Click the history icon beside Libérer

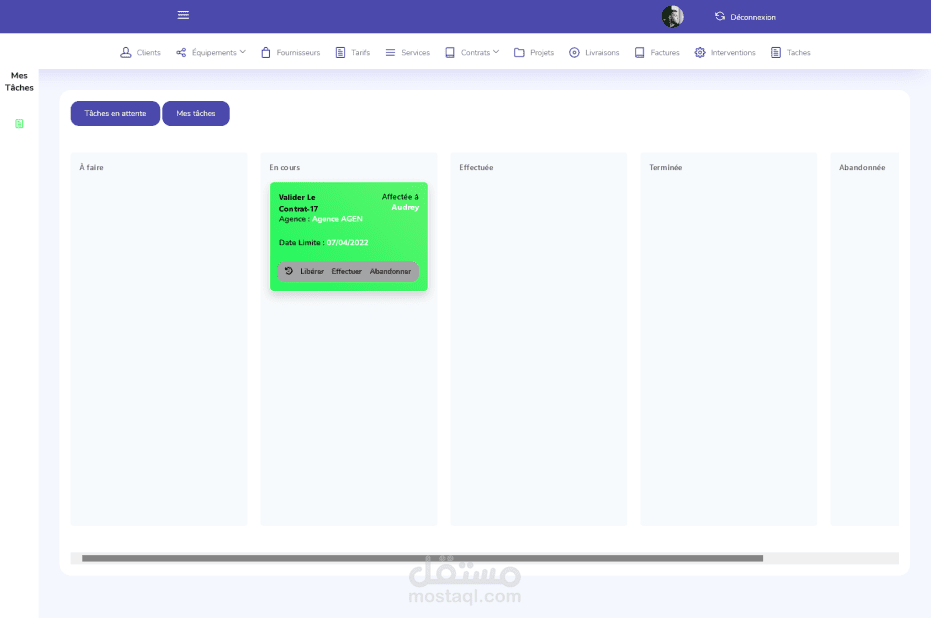[289, 271]
